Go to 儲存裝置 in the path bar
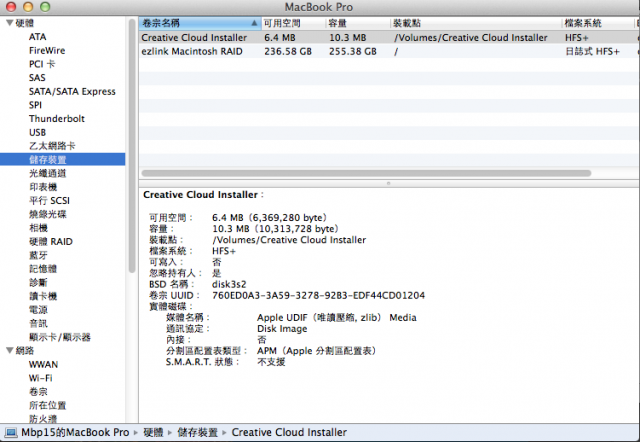The width and height of the screenshot is (640, 442). coord(198,432)
